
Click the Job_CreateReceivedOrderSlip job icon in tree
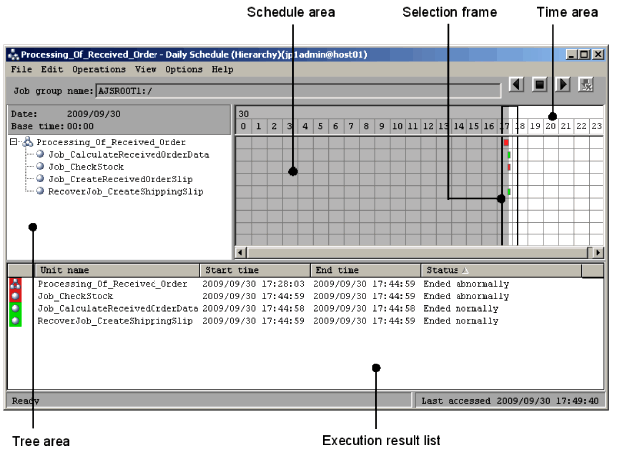pos(40,179)
